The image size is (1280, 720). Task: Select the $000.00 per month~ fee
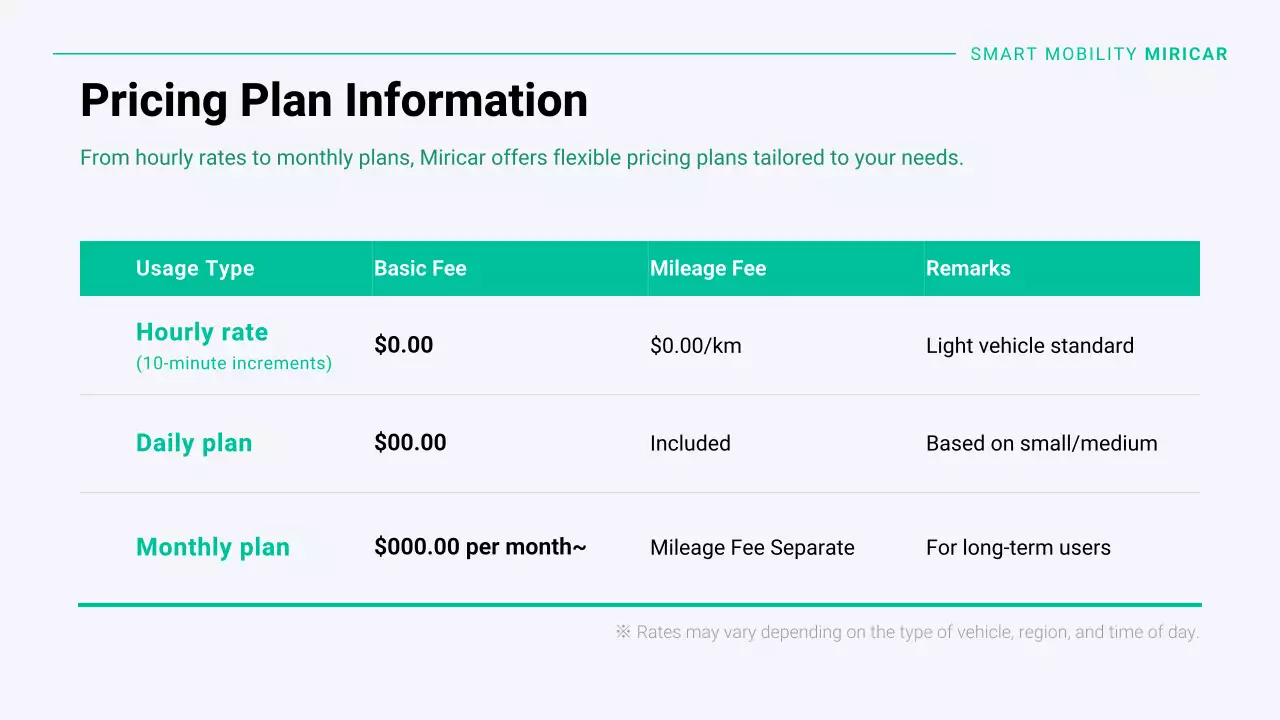tap(480, 547)
